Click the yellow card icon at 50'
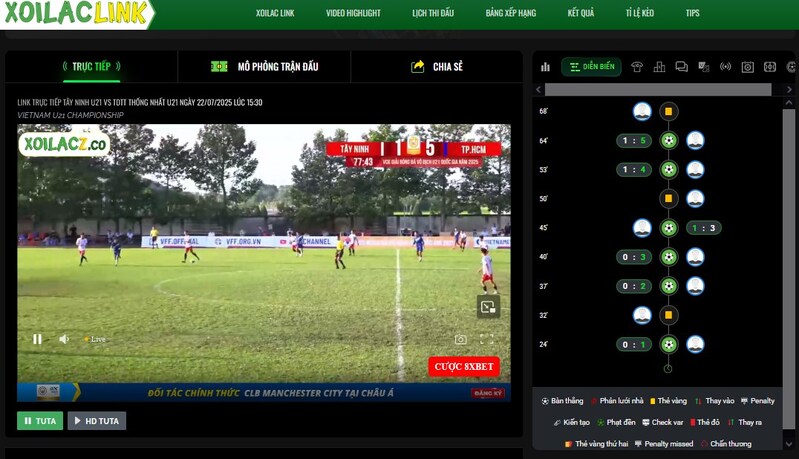 pyautogui.click(x=669, y=198)
